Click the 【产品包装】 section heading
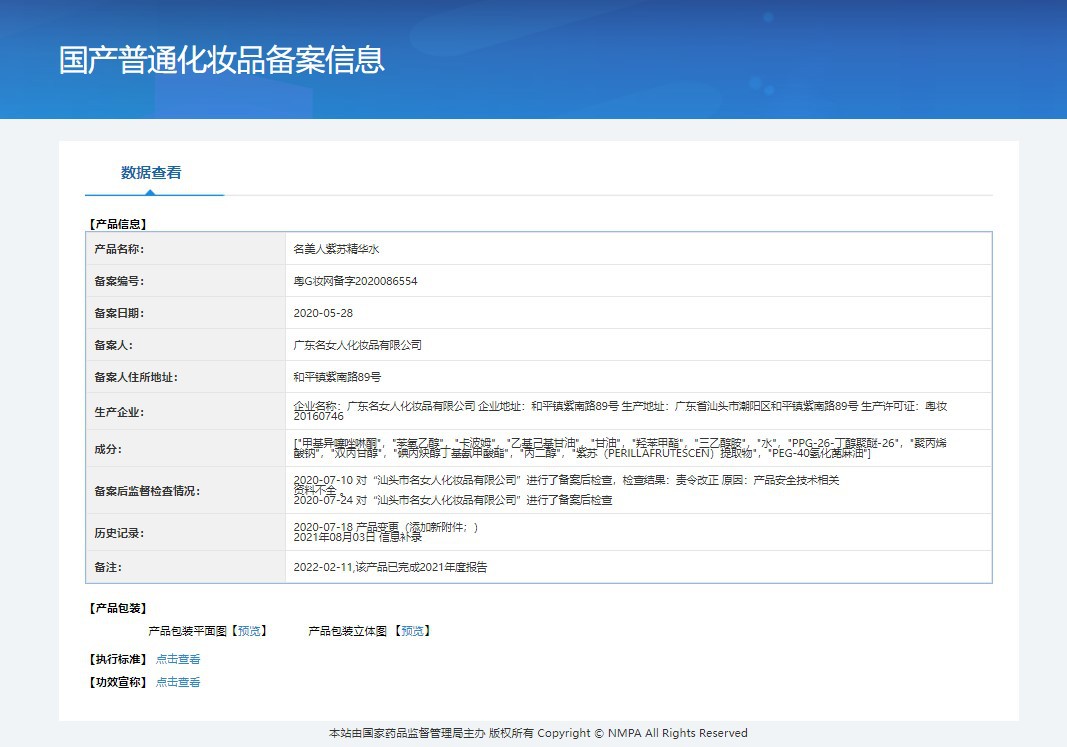 click(x=117, y=608)
